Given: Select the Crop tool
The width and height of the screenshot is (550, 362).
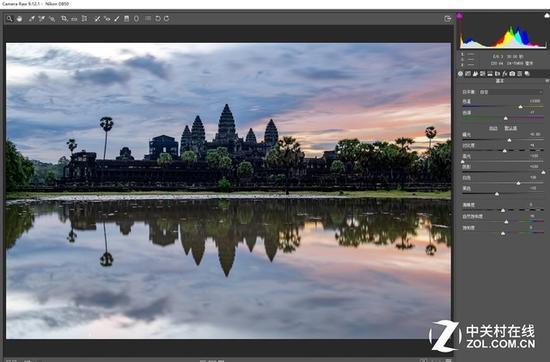Looking at the screenshot, I should click(64, 19).
